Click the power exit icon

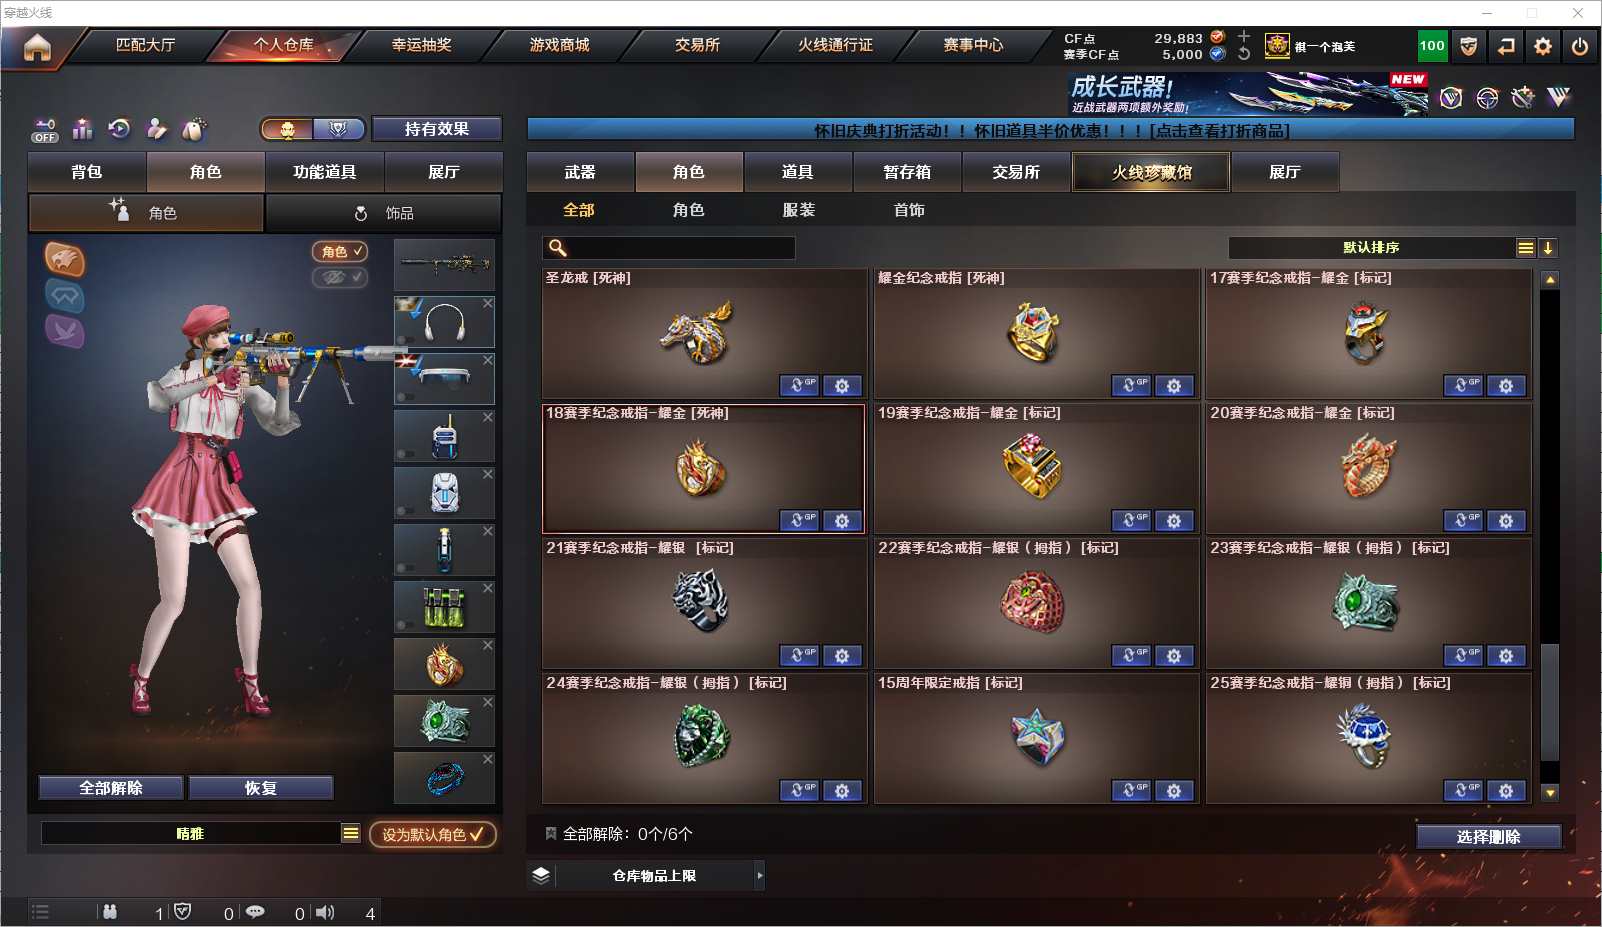click(x=1580, y=46)
